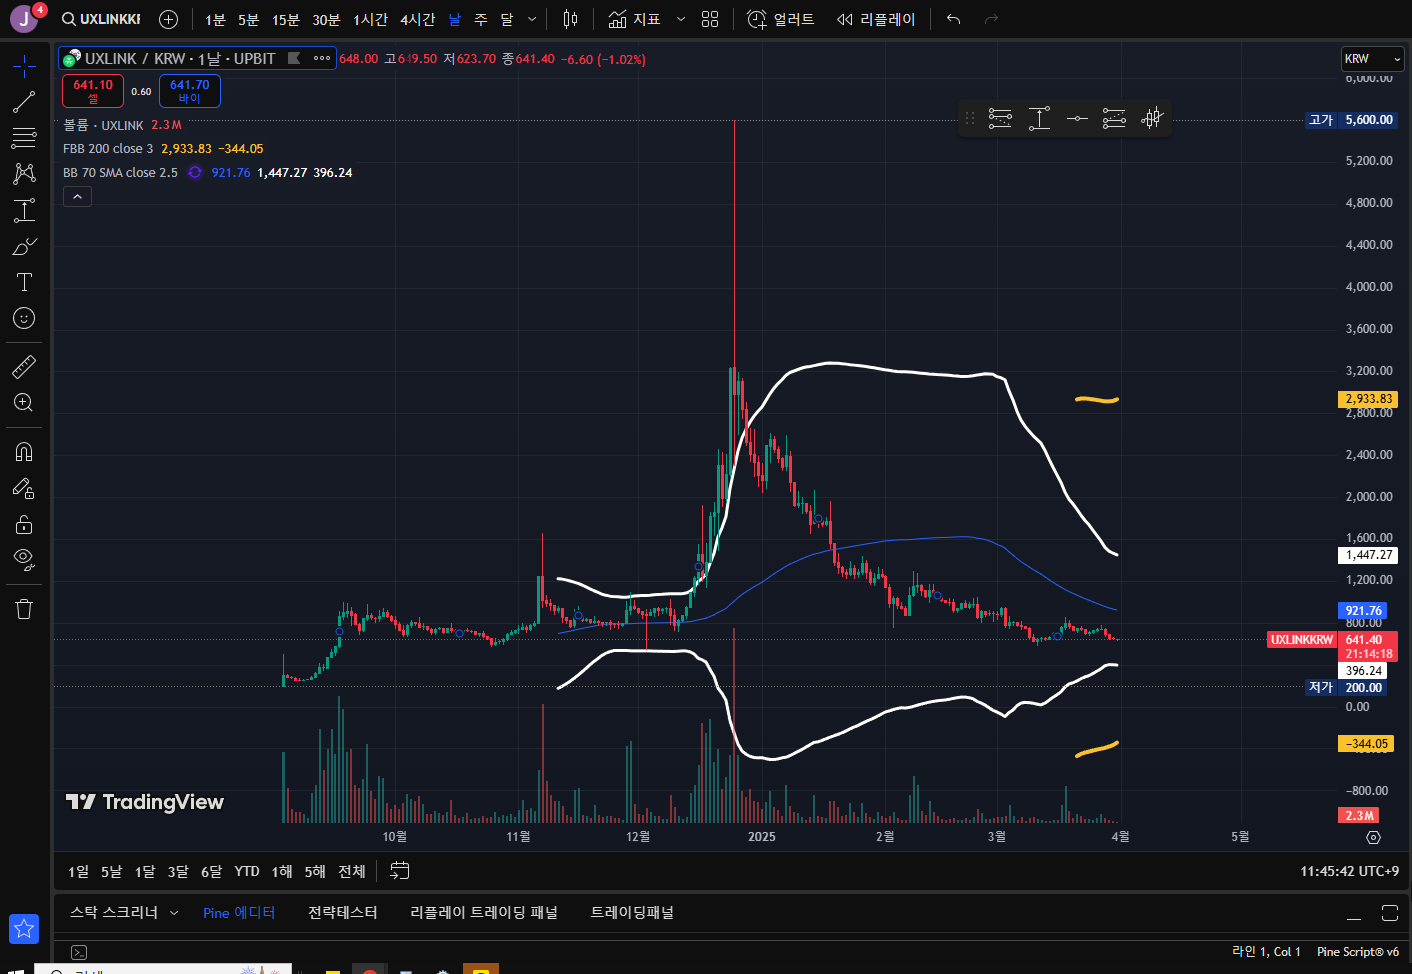
Task: Open the Pine 에디터 tab
Action: pyautogui.click(x=239, y=912)
